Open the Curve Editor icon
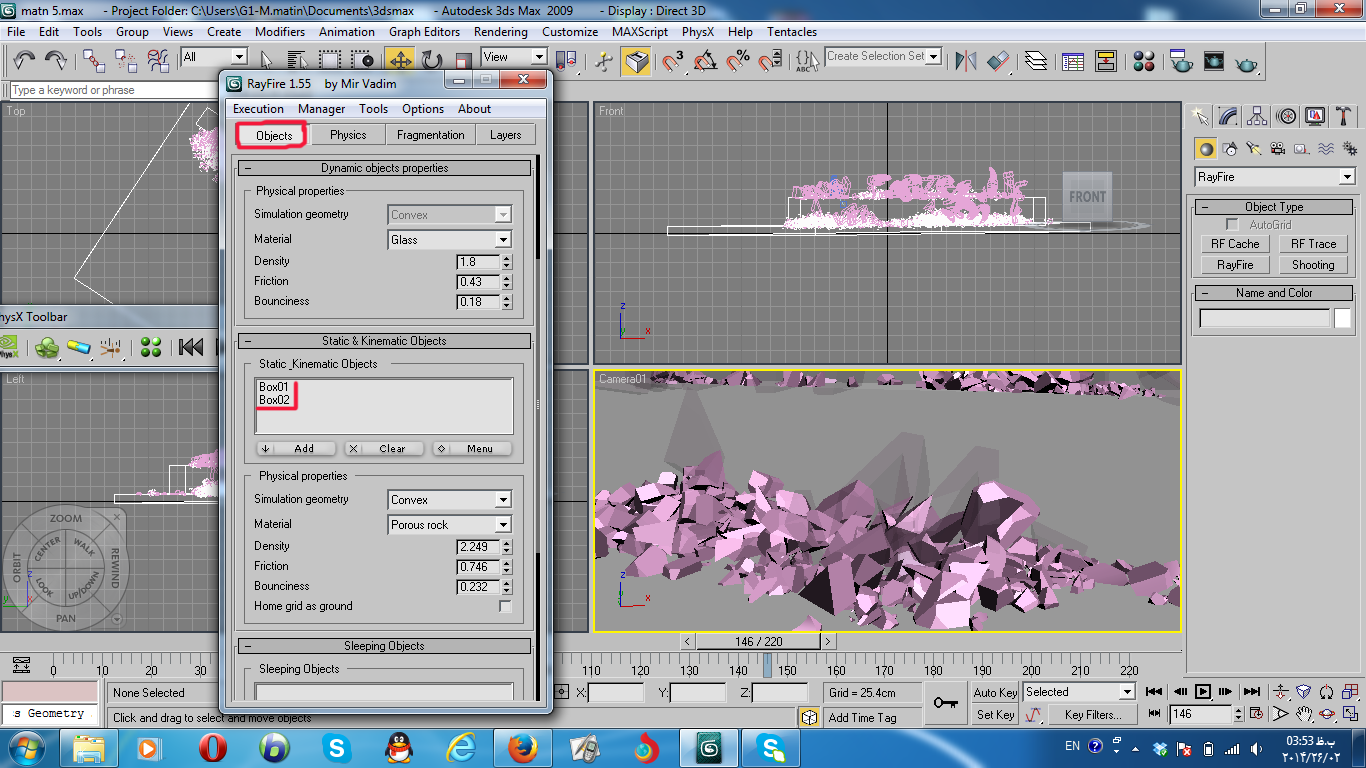The width and height of the screenshot is (1366, 768). [x=1073, y=60]
